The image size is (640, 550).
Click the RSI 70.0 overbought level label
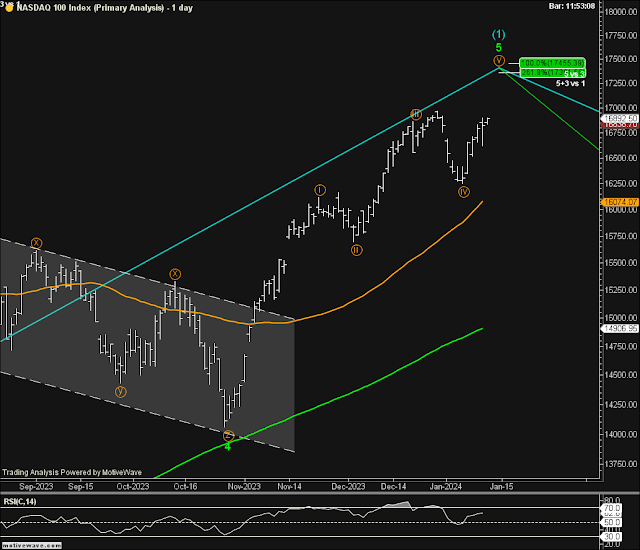coord(612,508)
